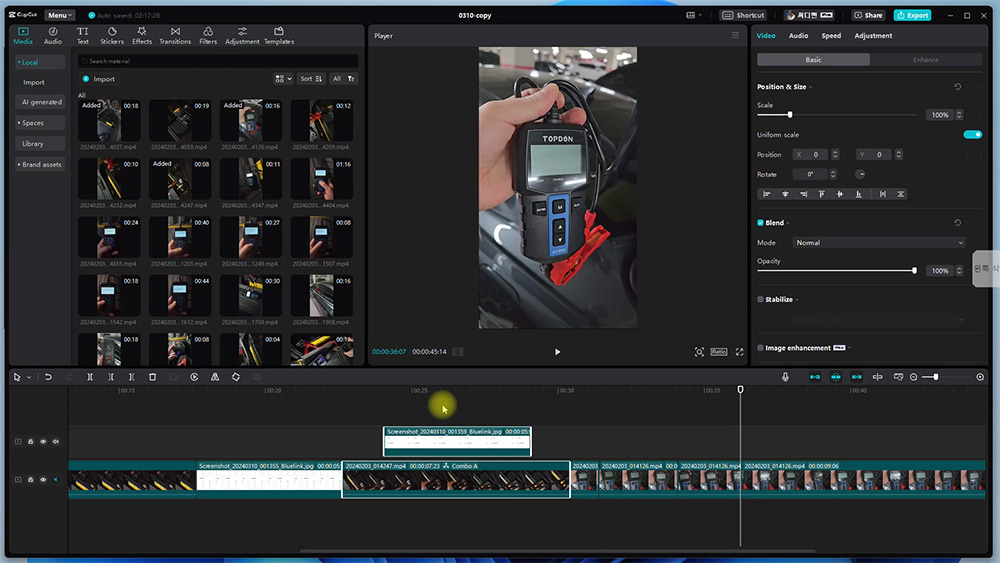Click the Search material input field
1000x563 pixels.
pos(217,61)
